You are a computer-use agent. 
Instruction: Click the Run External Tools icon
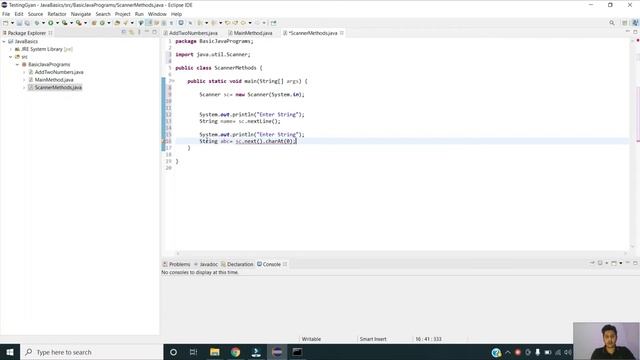coord(79,23)
